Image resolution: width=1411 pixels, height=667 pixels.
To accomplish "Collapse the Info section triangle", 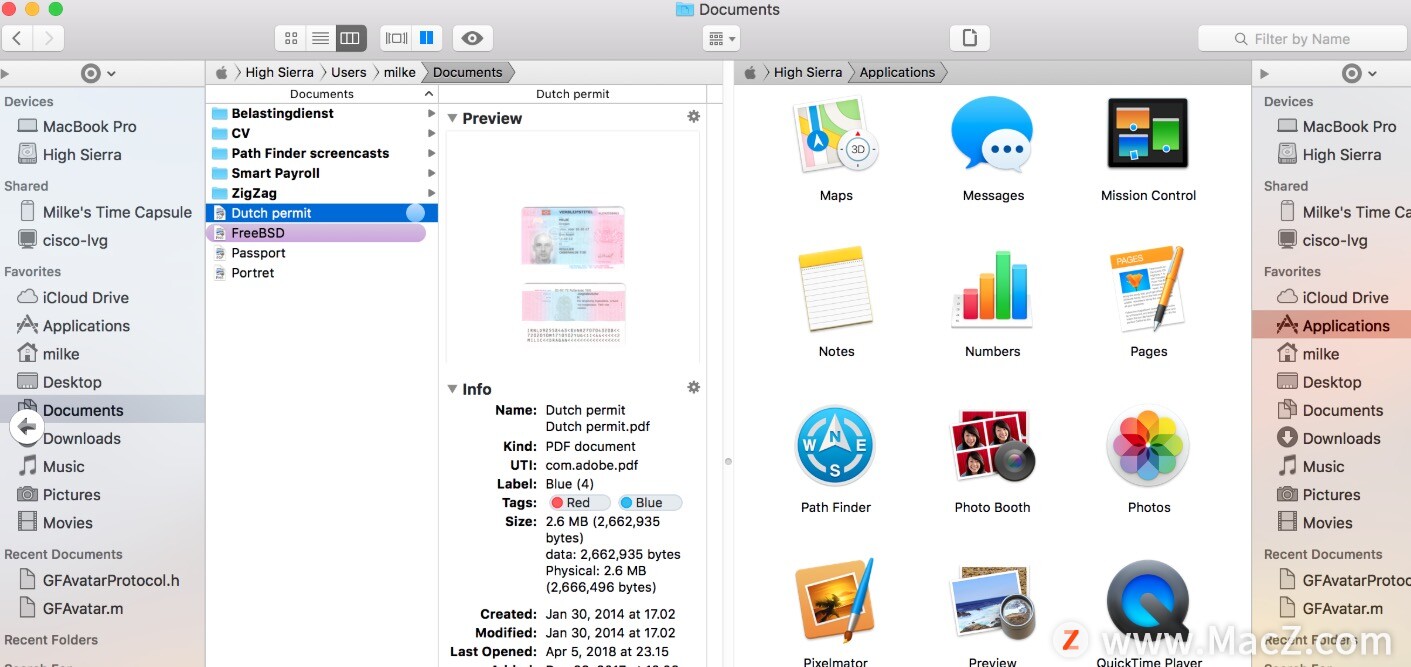I will 452,389.
